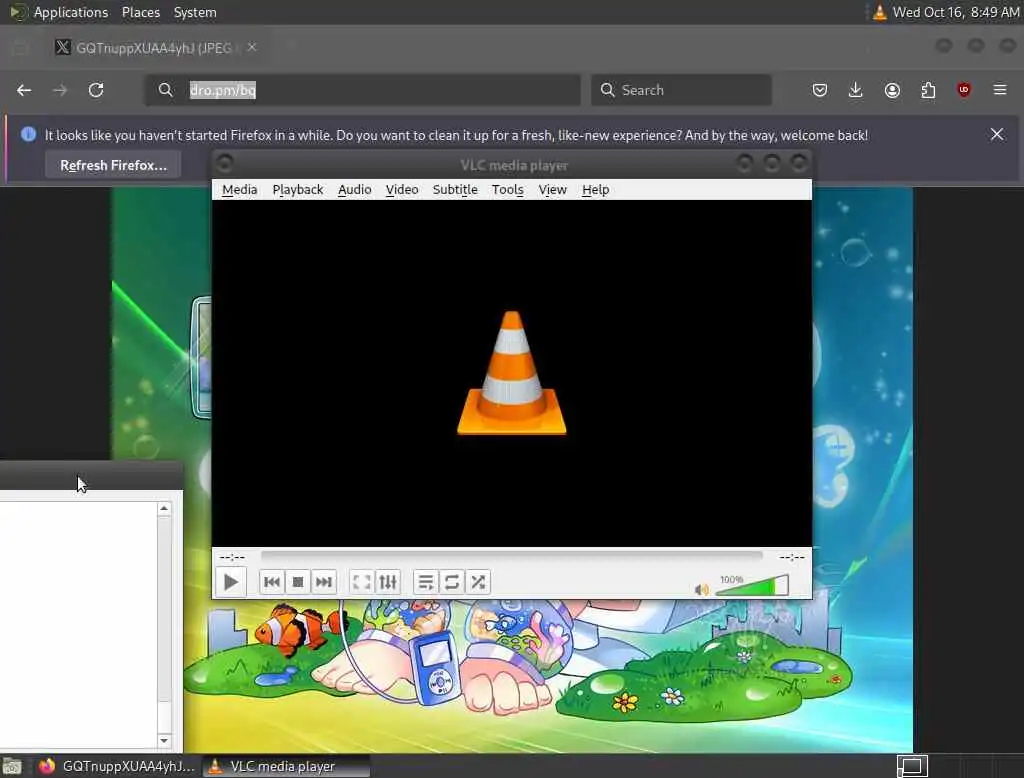Click VLC elapsed time label

[232, 557]
